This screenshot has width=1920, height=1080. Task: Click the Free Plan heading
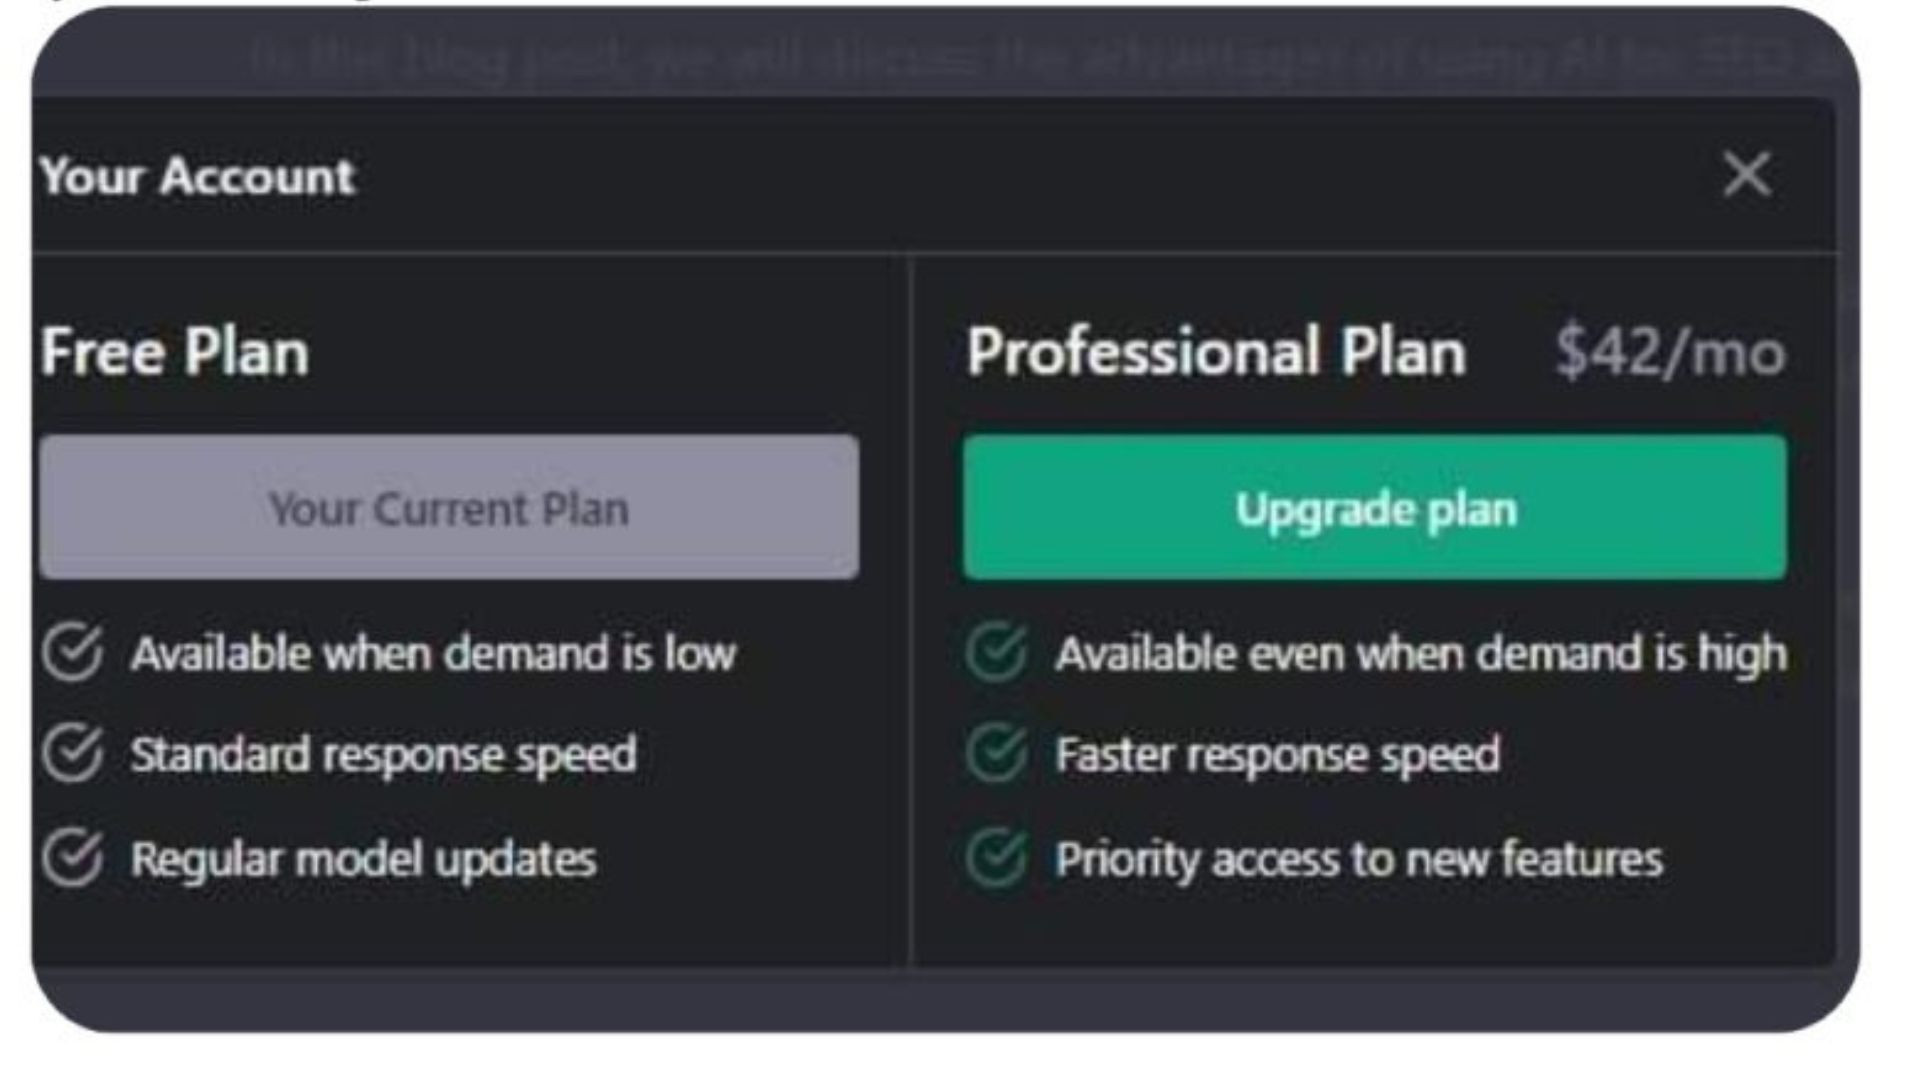(x=175, y=352)
